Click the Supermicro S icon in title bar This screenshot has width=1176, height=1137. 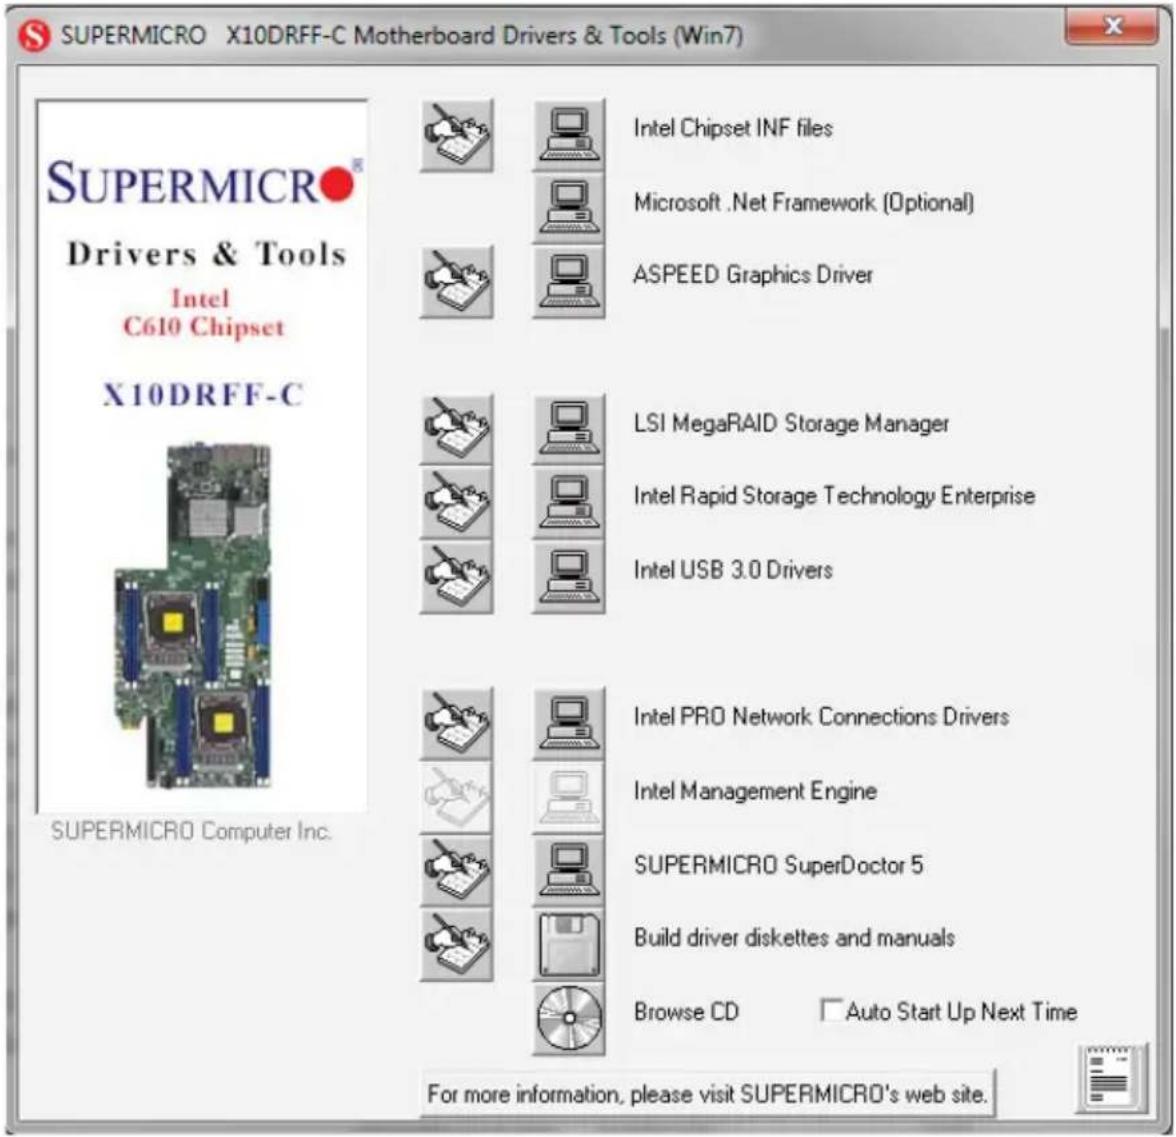pyautogui.click(x=34, y=35)
